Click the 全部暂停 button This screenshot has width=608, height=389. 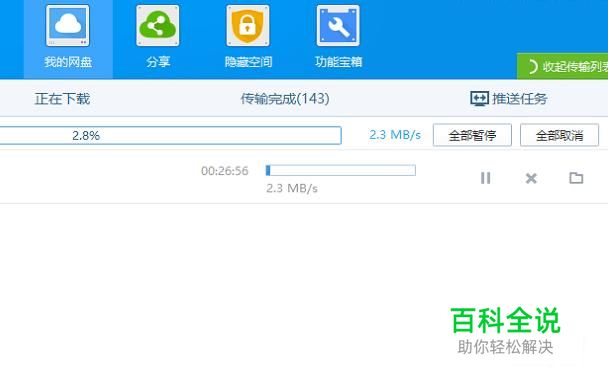472,135
